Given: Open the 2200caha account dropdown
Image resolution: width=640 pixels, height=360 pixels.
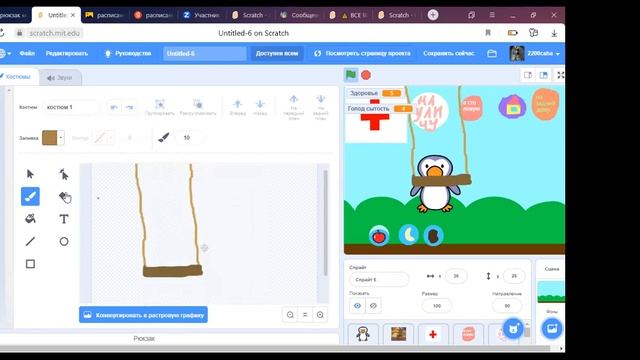Looking at the screenshot, I should tap(536, 53).
